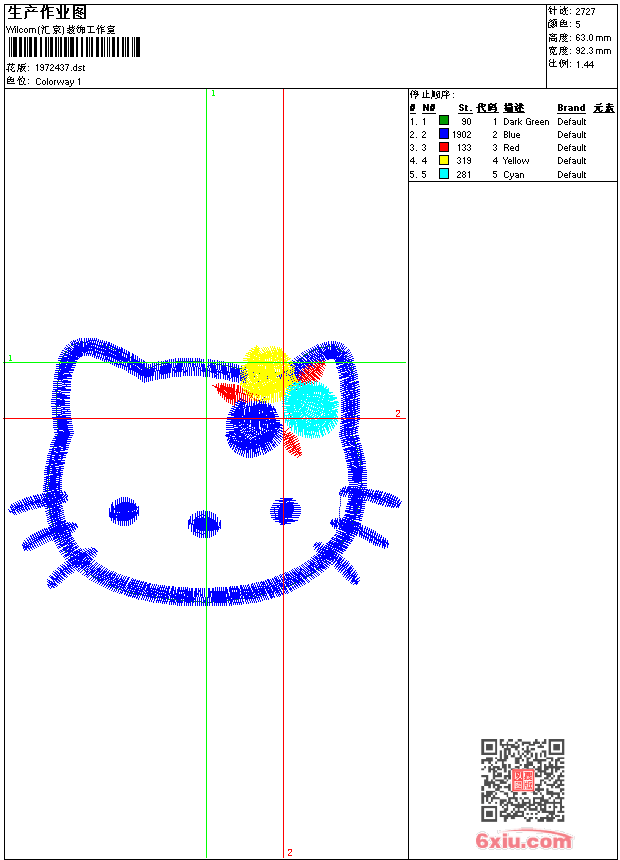Click the height value '63.0 mm'

(x=593, y=38)
